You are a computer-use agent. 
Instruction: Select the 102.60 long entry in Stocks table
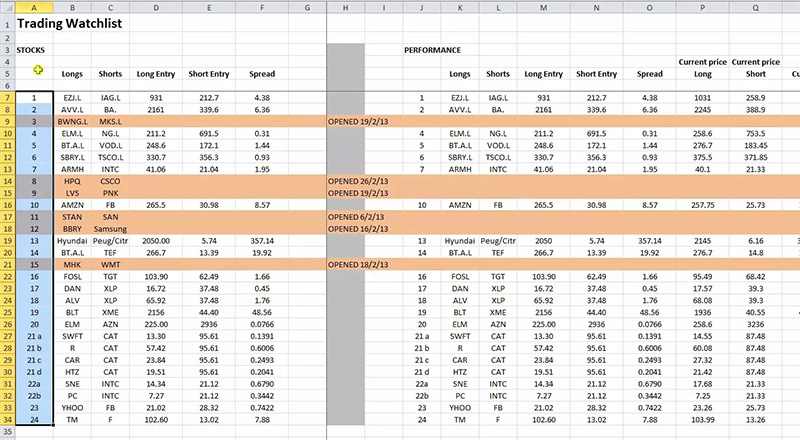[x=156, y=420]
